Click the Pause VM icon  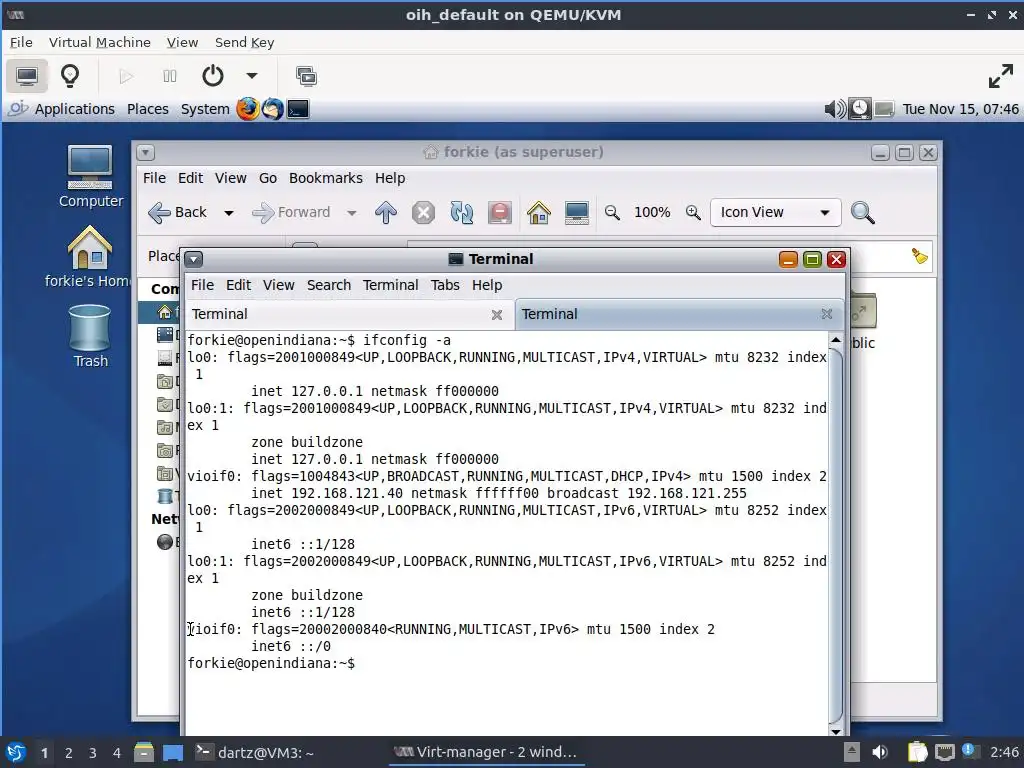point(170,76)
